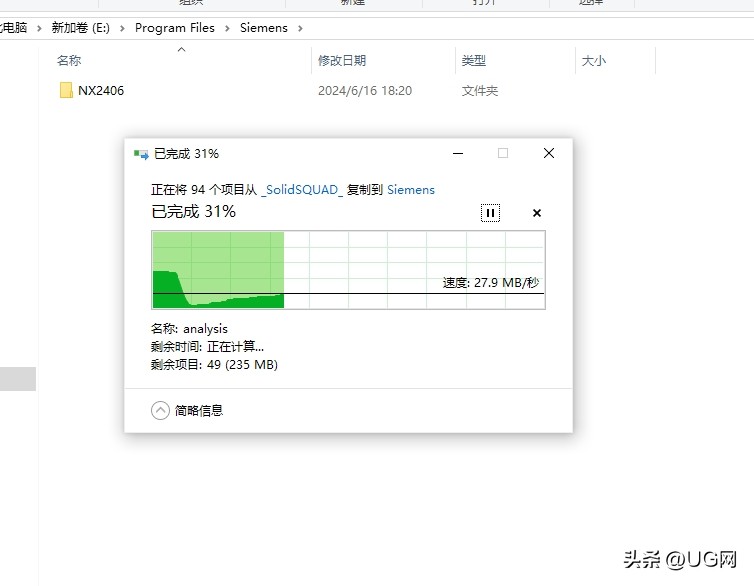Pause the file copy operation
Screen dimensions: 754x586
click(490, 213)
